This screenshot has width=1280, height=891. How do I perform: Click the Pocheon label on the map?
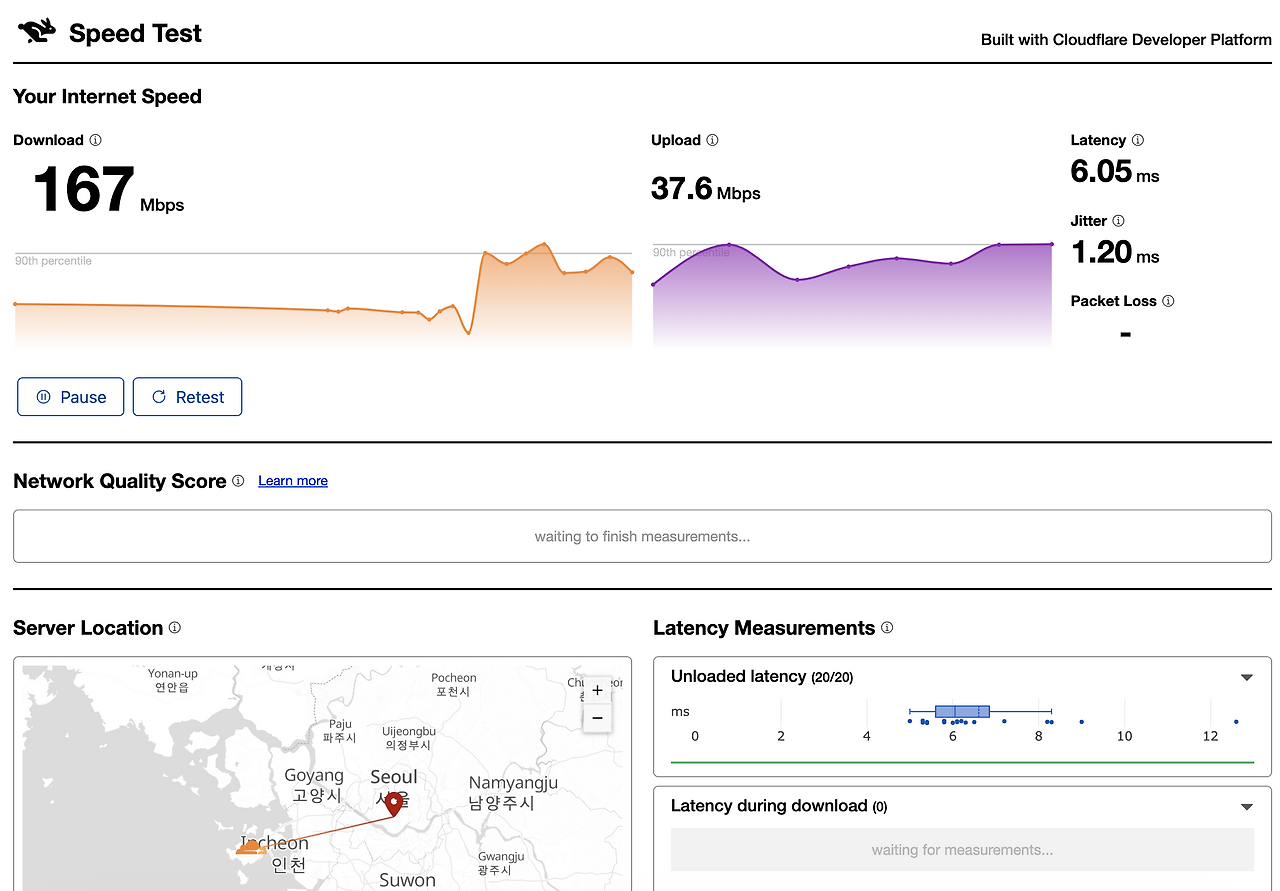pos(454,684)
